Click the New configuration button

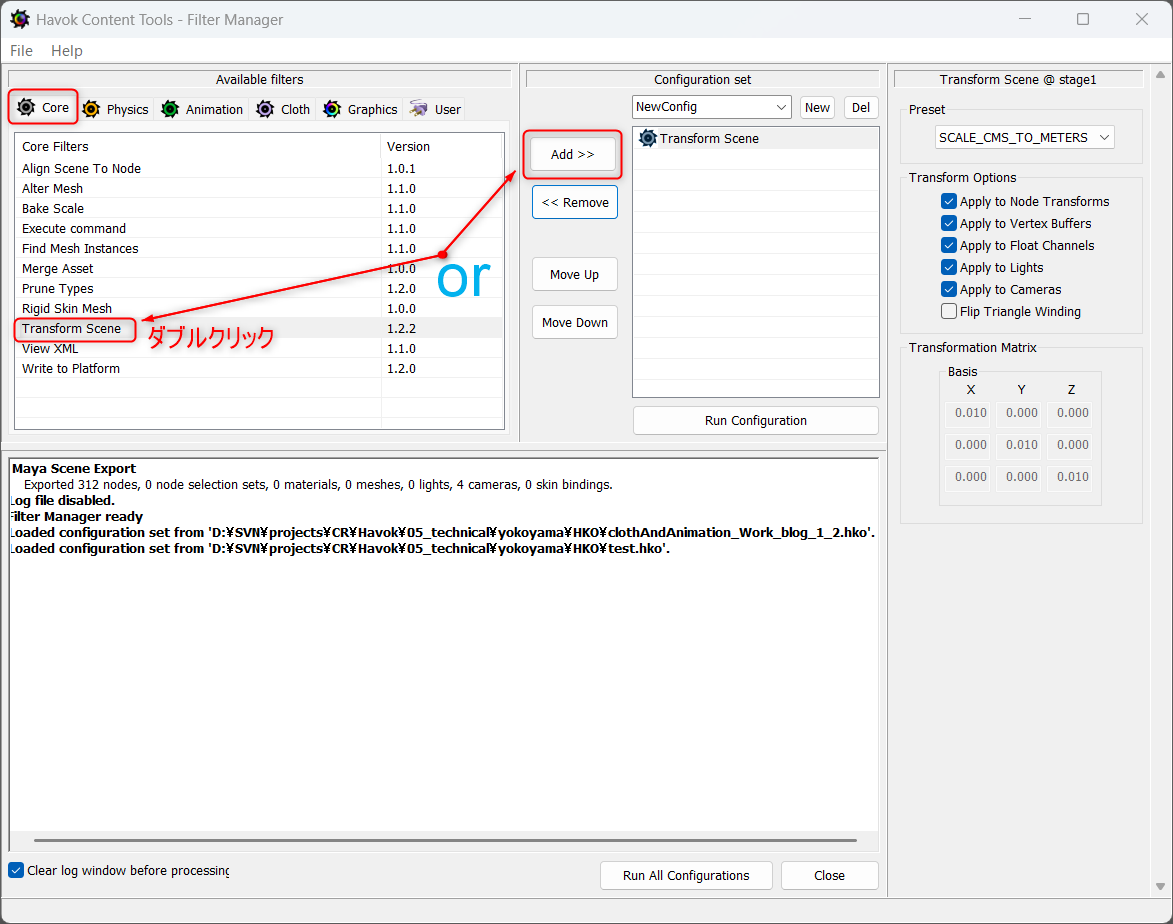[817, 107]
